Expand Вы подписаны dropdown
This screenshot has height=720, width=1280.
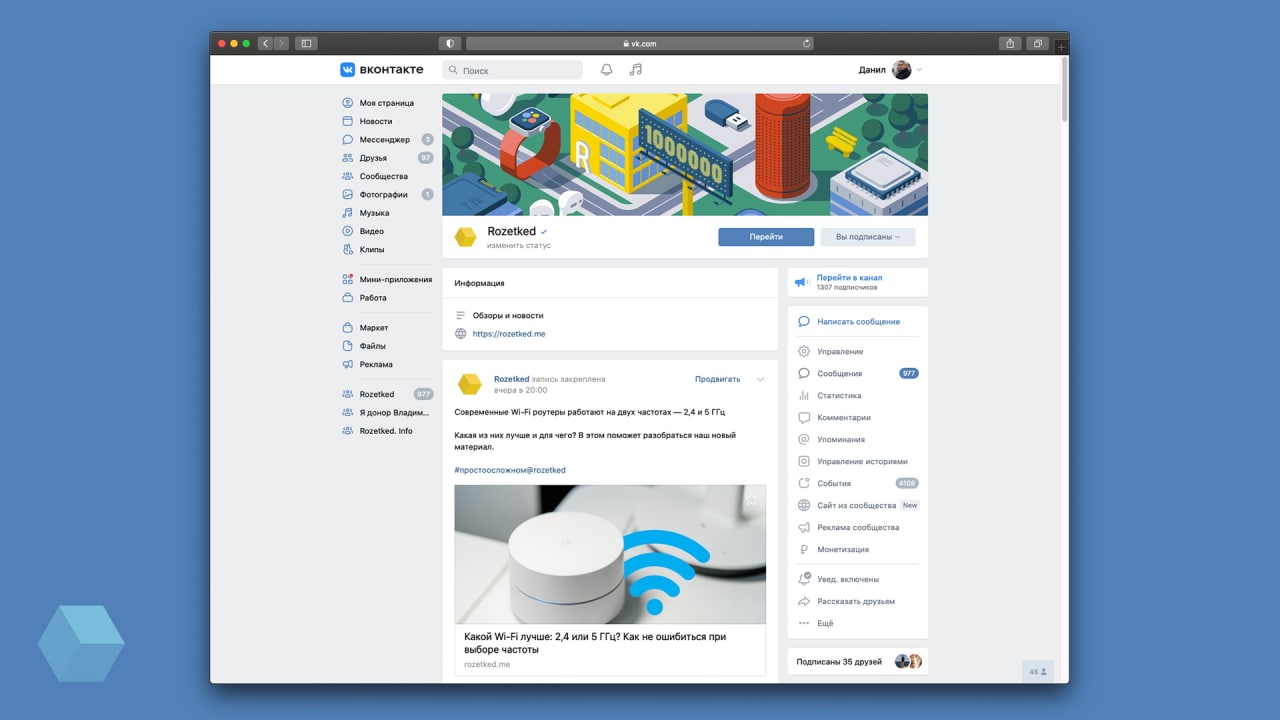pyautogui.click(x=868, y=237)
